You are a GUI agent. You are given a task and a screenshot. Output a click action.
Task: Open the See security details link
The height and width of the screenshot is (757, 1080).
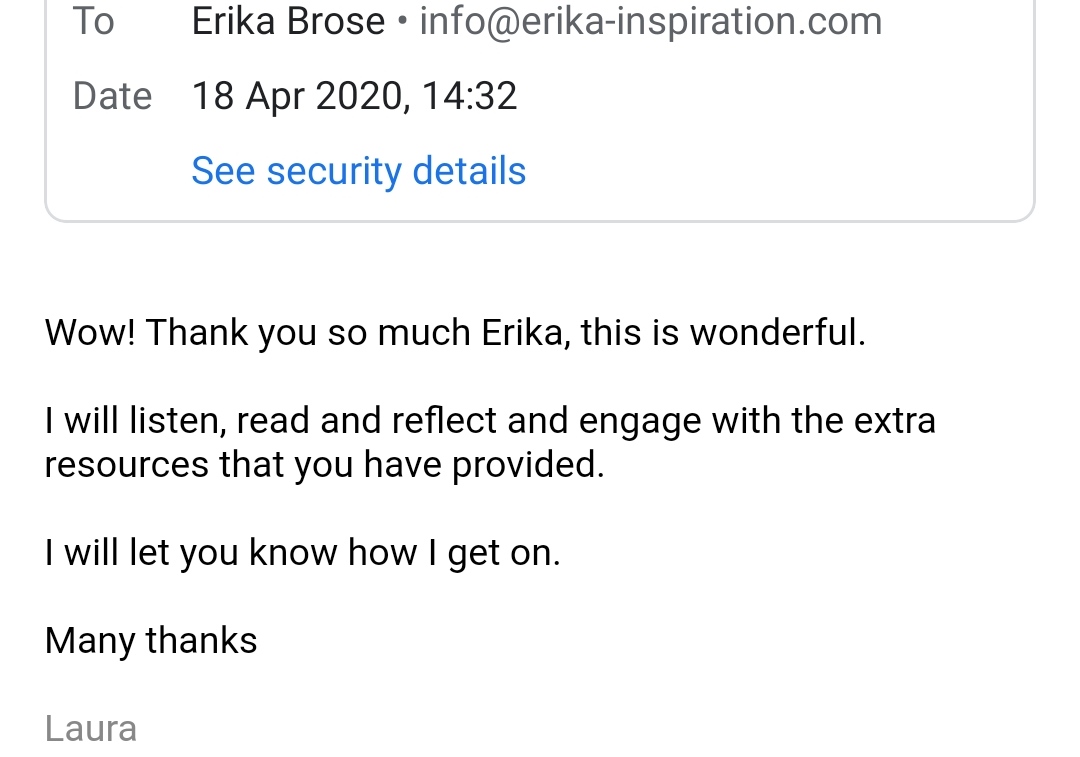[358, 171]
